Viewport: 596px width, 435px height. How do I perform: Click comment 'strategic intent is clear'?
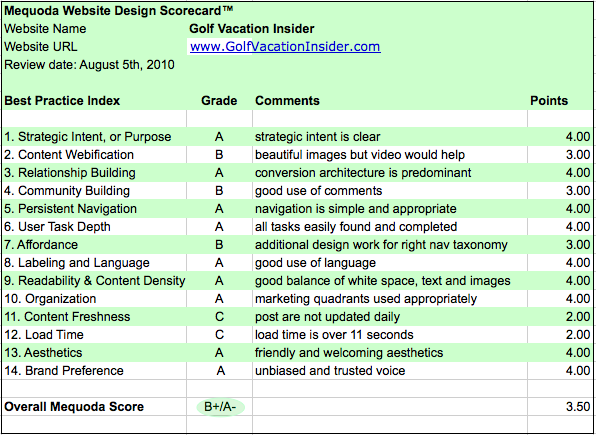[x=317, y=137]
